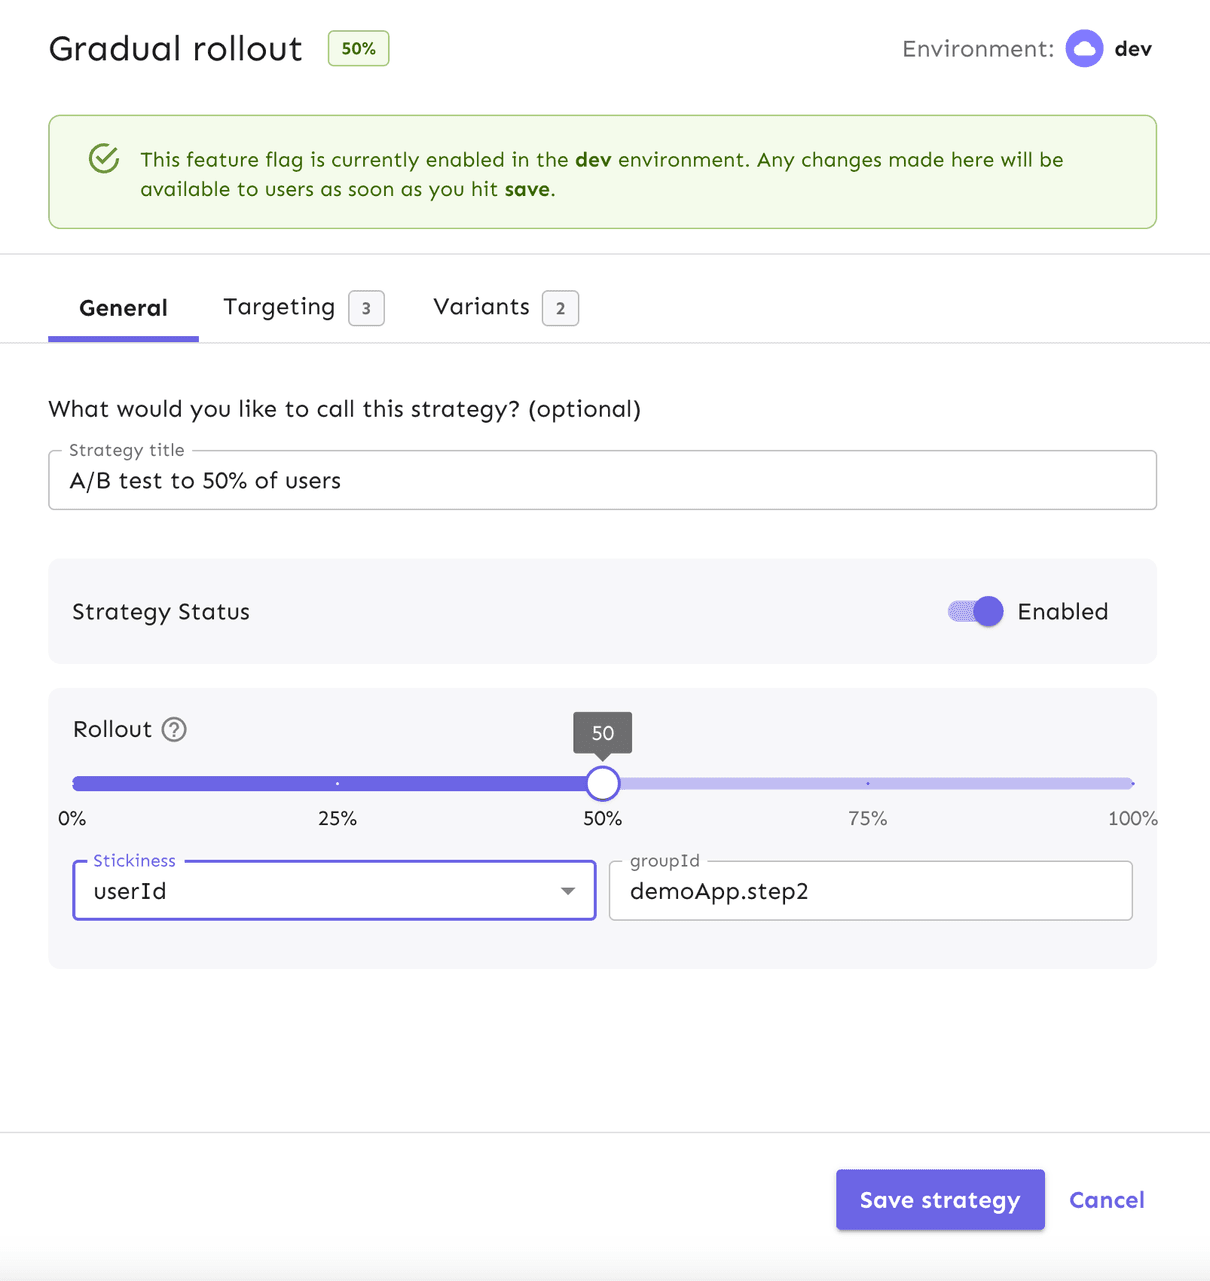
Task: Switch to the Targeting tab
Action: coord(279,308)
